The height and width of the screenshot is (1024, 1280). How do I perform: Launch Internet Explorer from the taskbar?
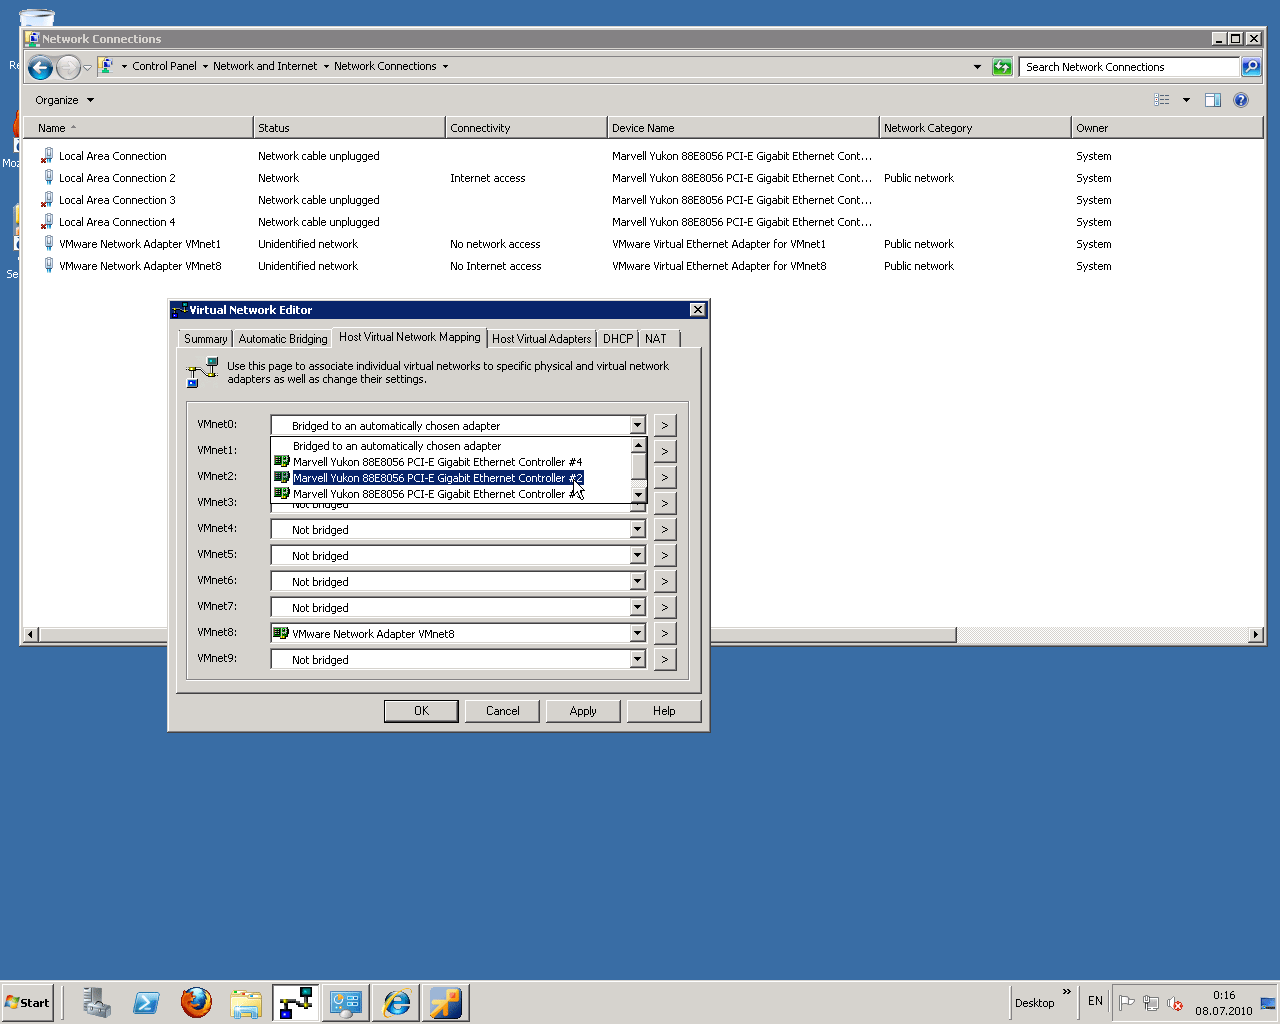[x=396, y=1002]
